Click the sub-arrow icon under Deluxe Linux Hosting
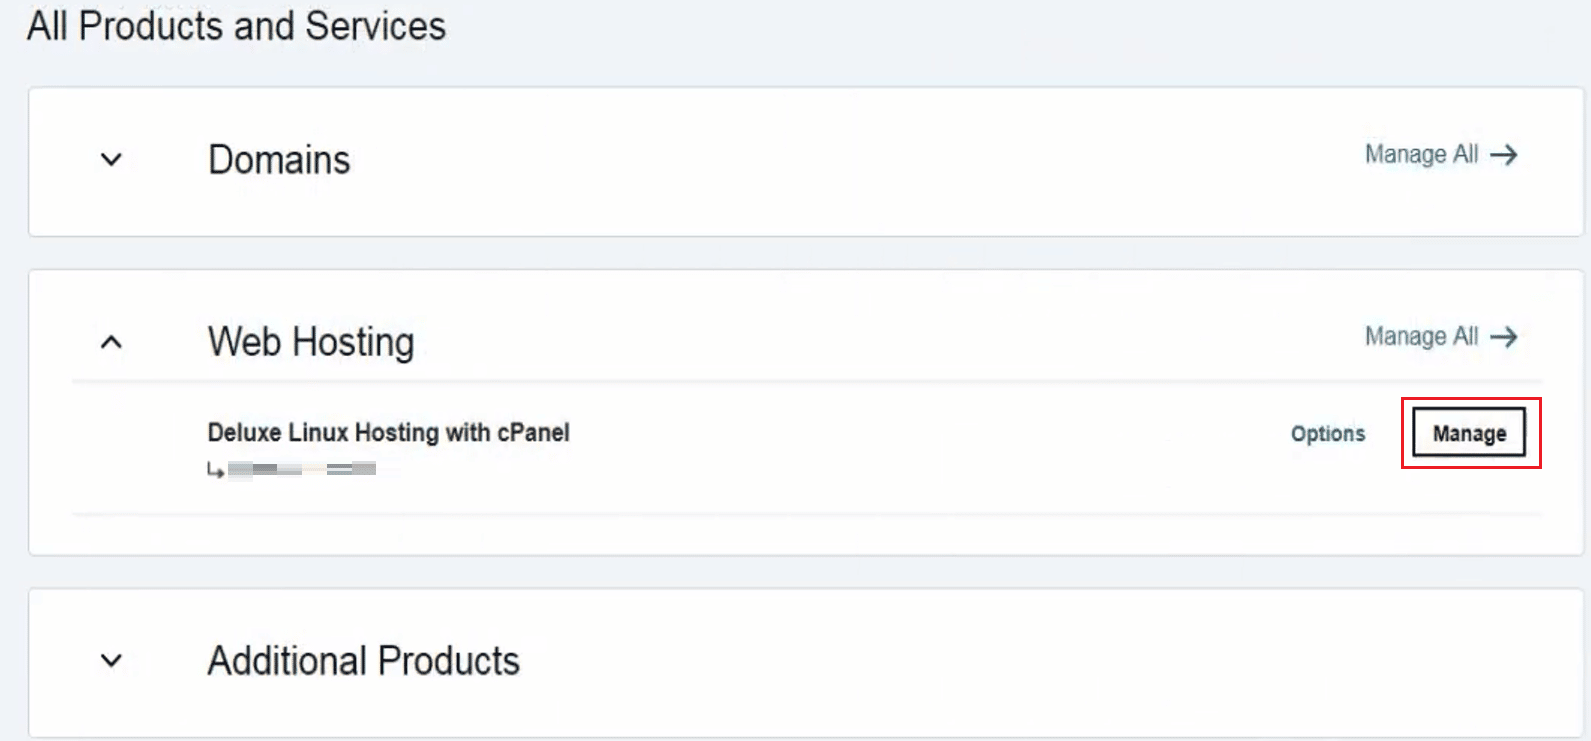Screen dimensions: 1591x741 coord(215,469)
